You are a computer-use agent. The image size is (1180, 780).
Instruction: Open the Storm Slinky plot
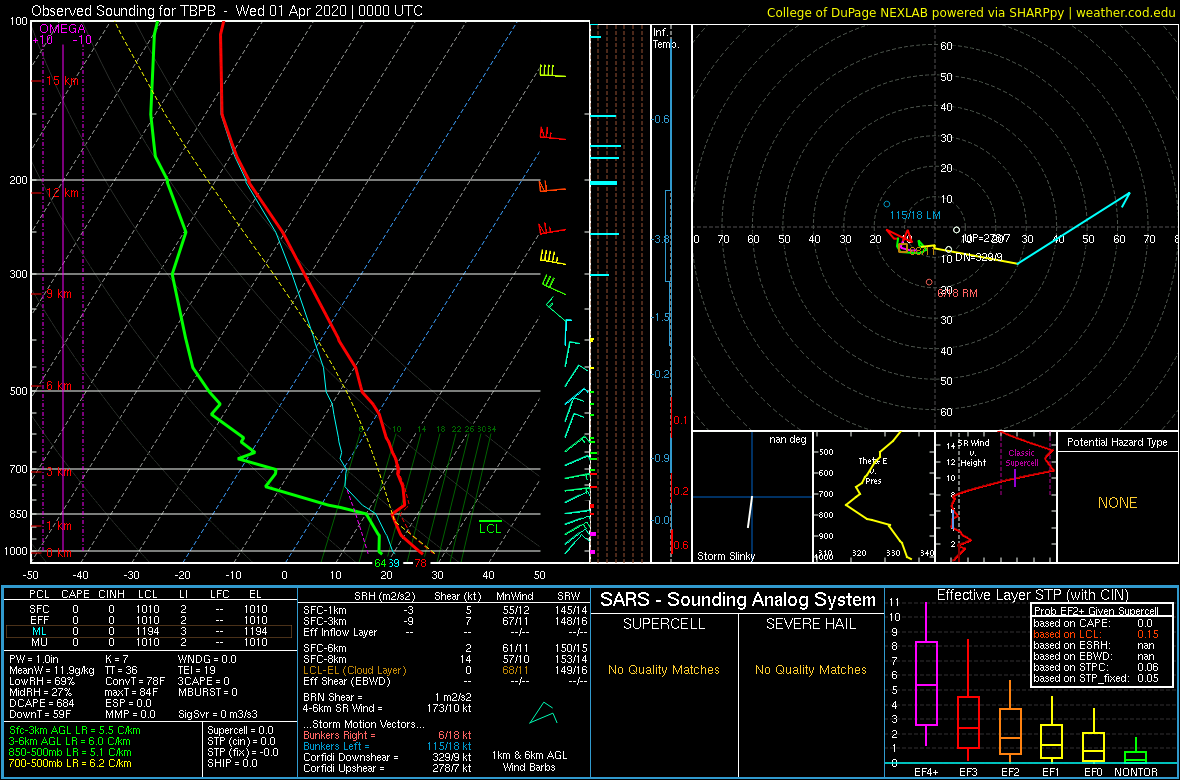pos(752,497)
